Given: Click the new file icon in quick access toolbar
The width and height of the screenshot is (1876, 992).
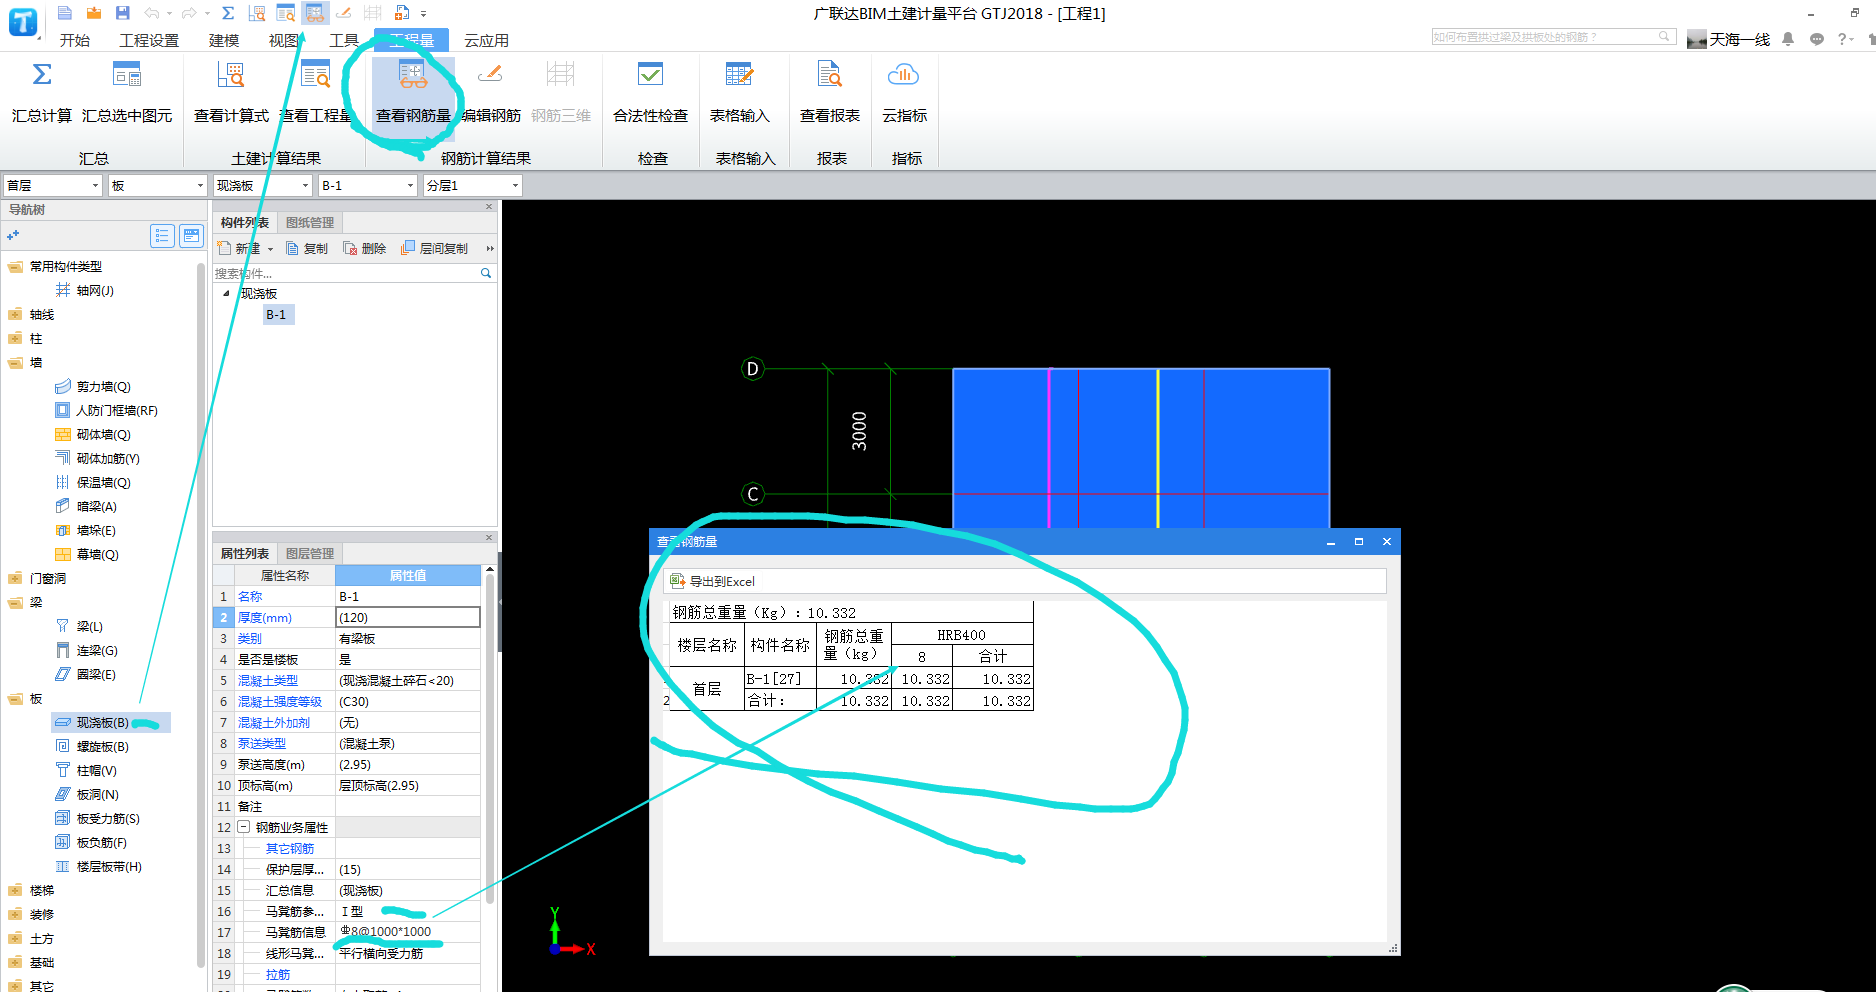Looking at the screenshot, I should [65, 13].
